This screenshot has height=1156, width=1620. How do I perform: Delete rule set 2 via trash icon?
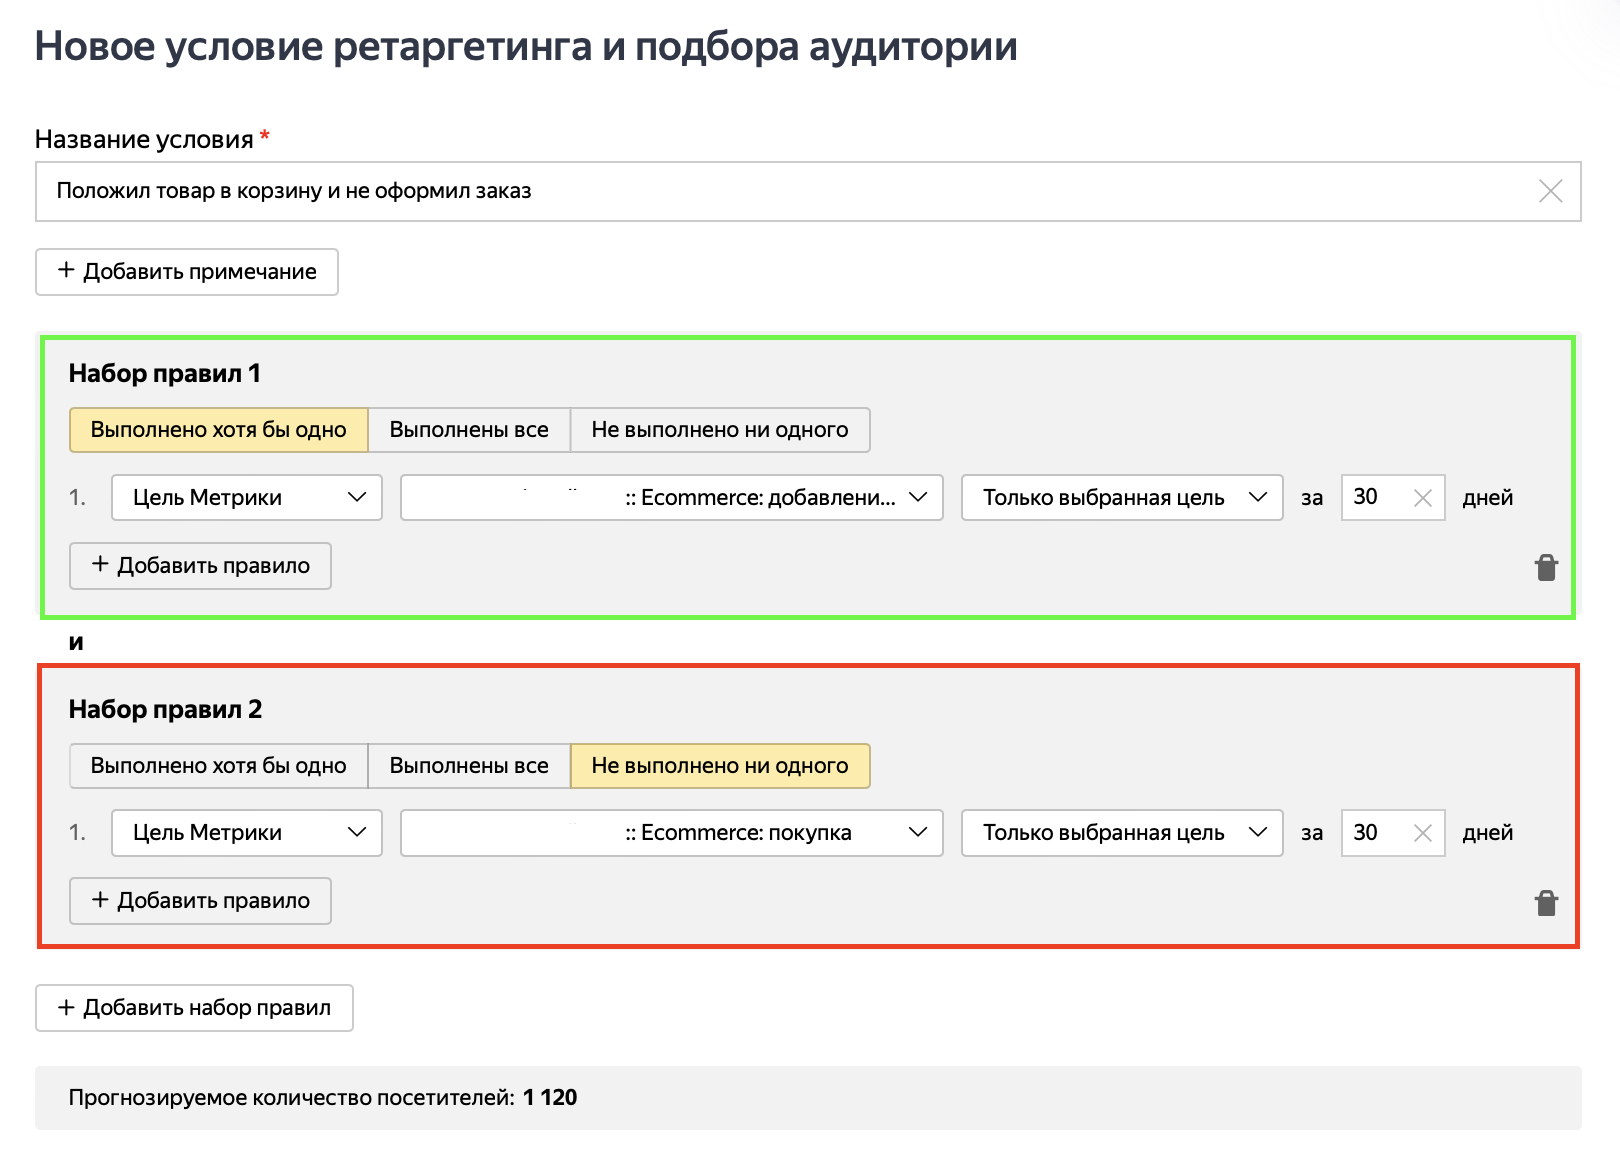[1546, 903]
